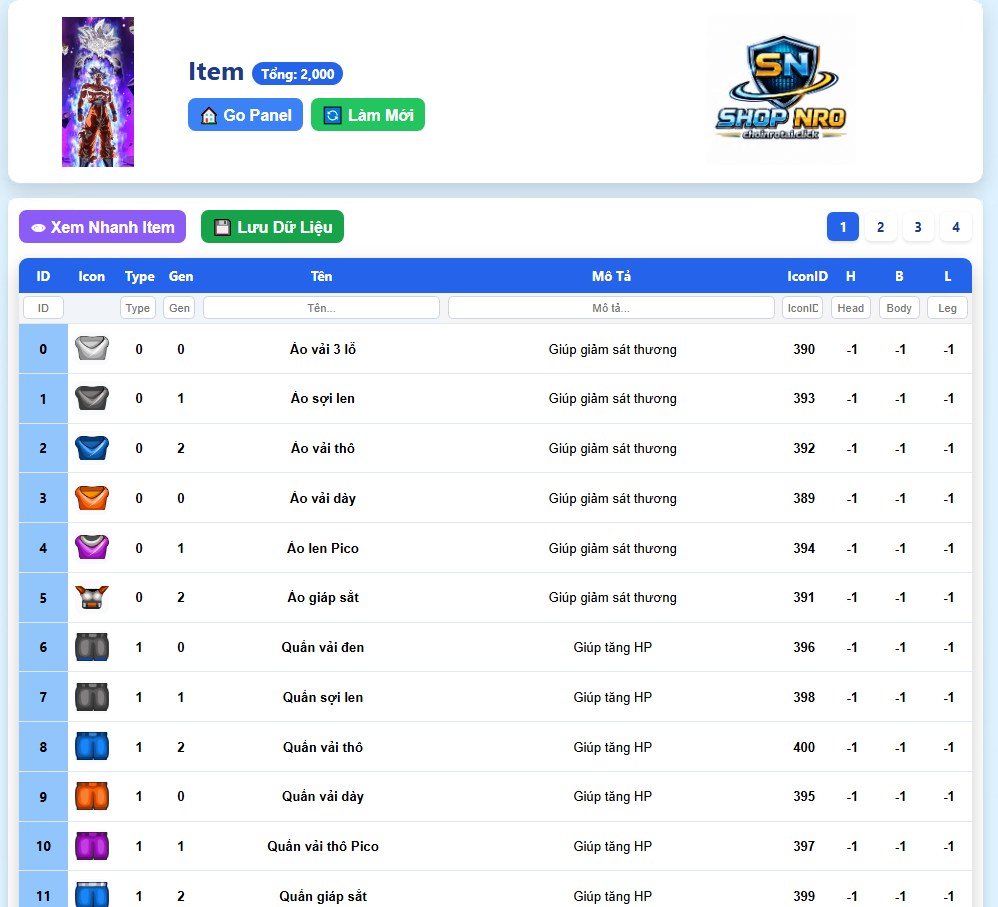Click the ID cell 8
This screenshot has width=998, height=907.
tap(43, 747)
